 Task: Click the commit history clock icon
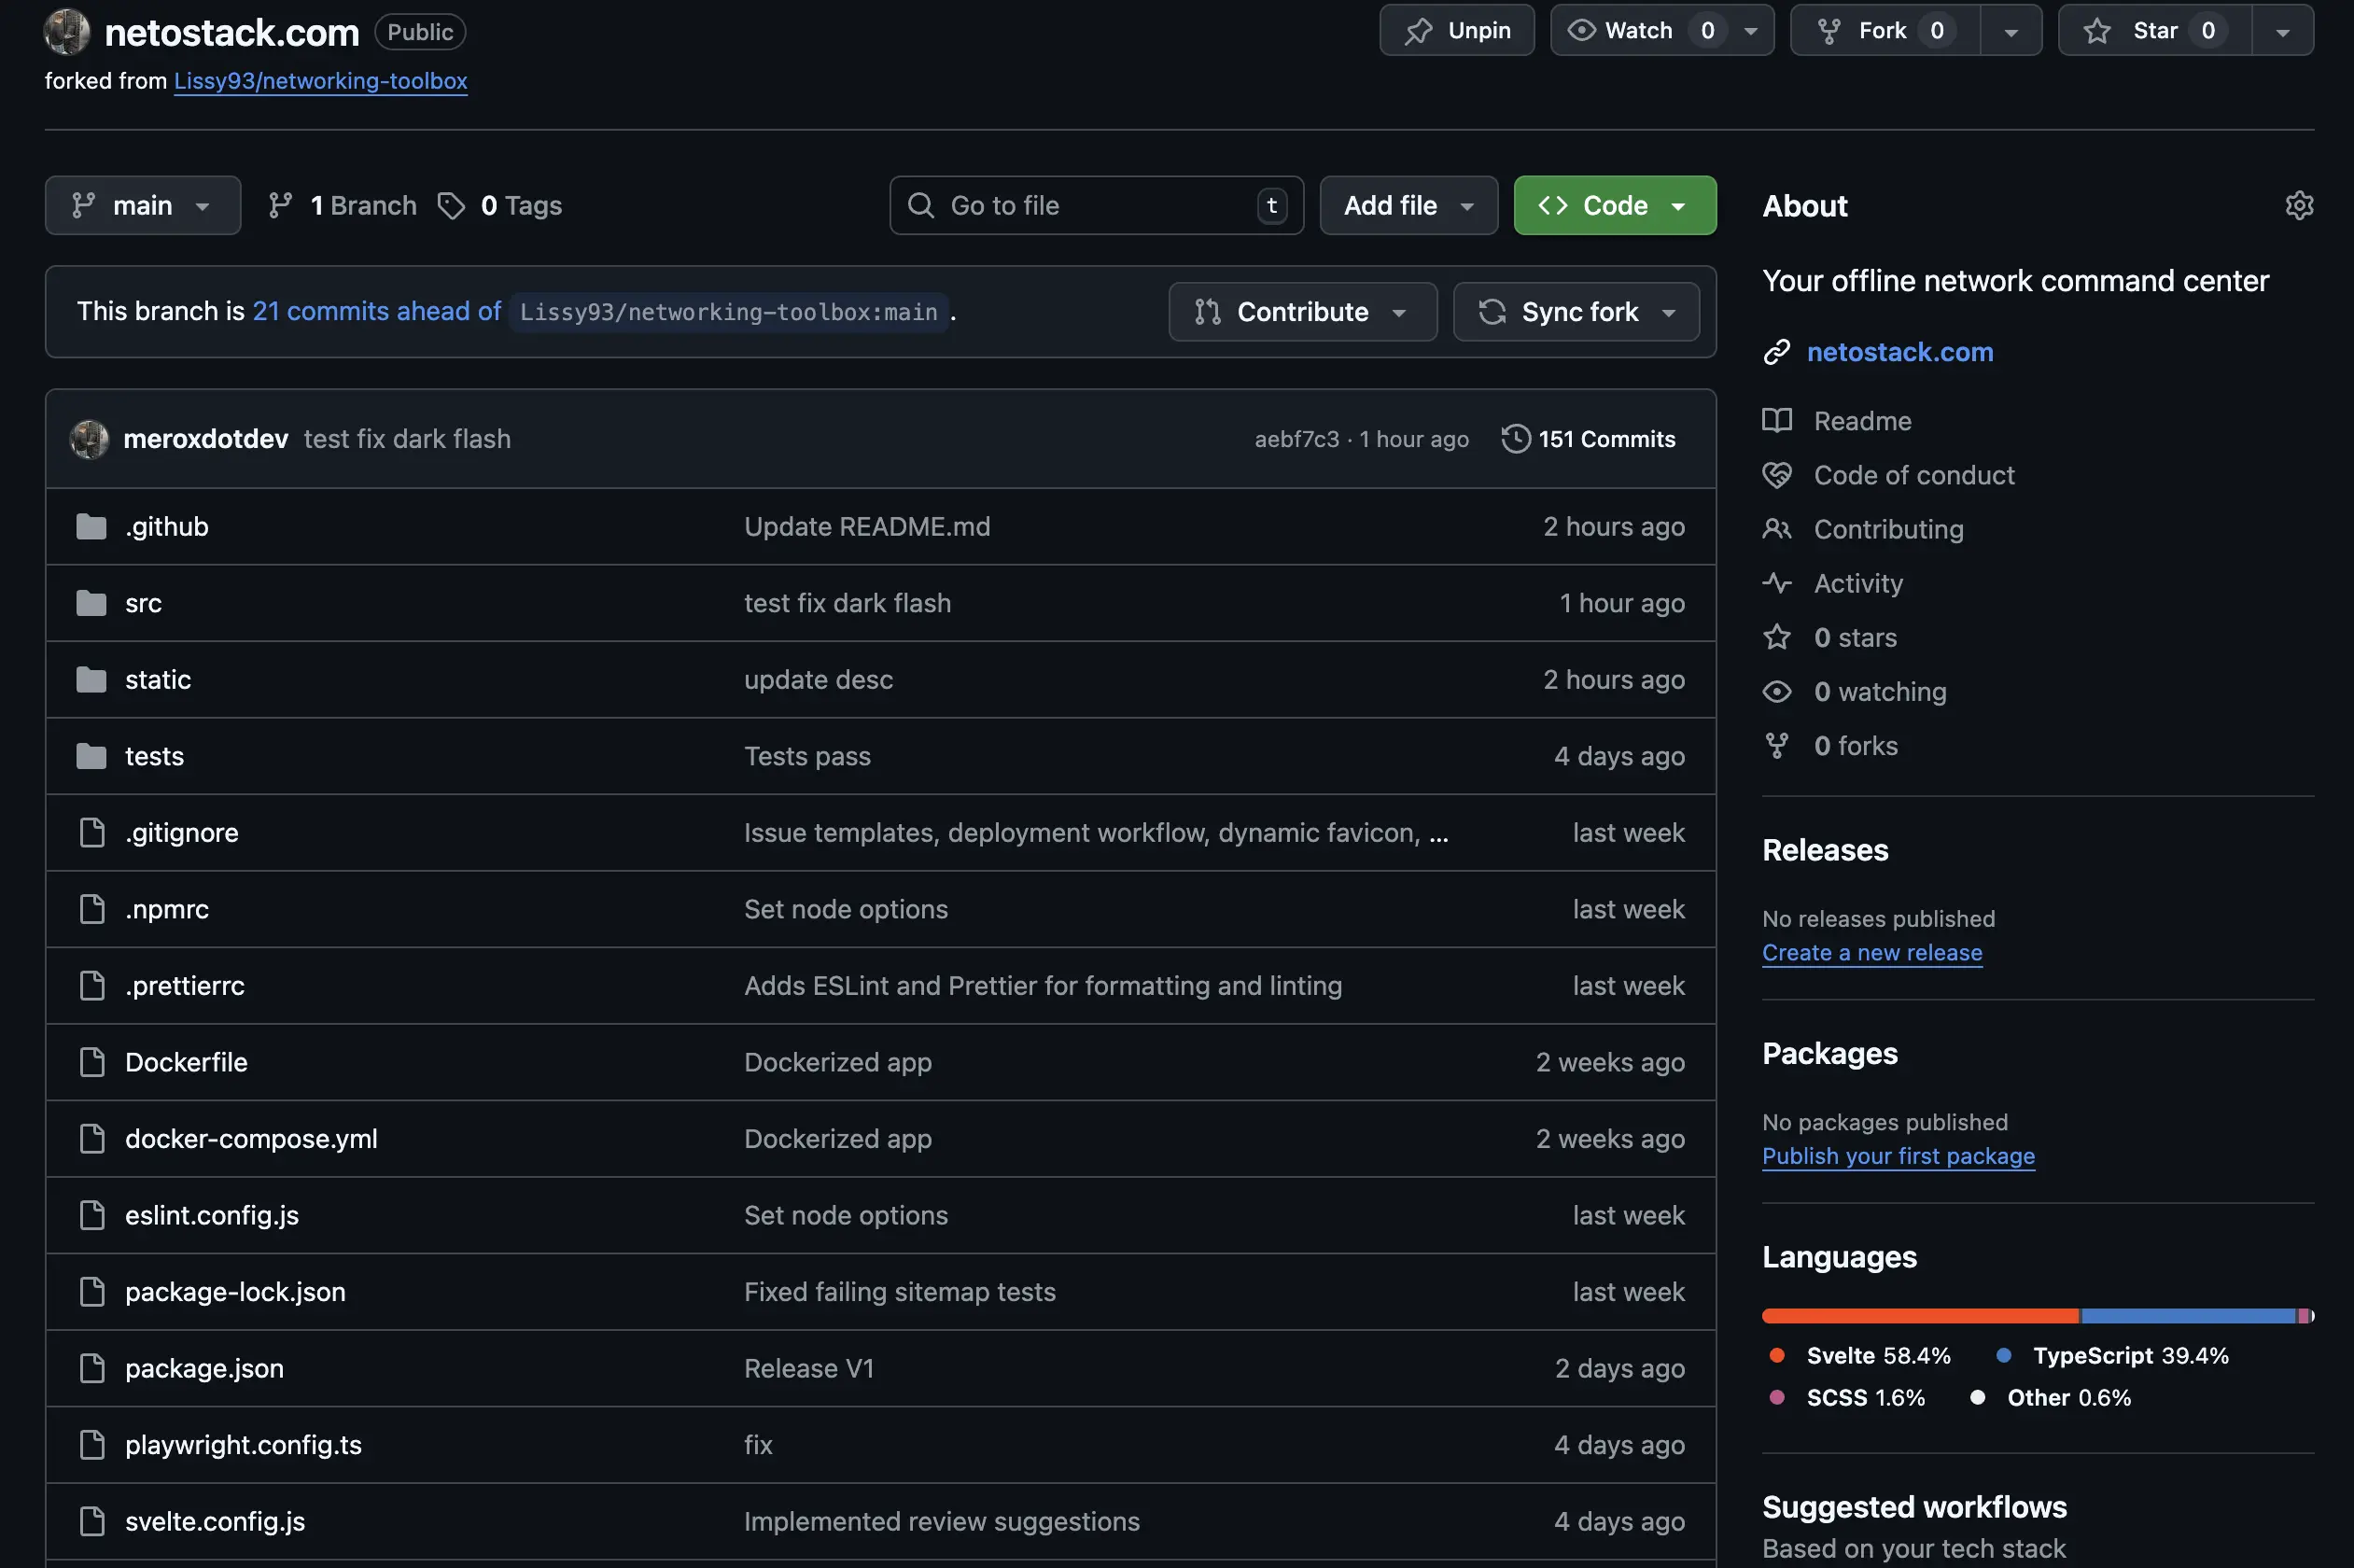point(1515,439)
